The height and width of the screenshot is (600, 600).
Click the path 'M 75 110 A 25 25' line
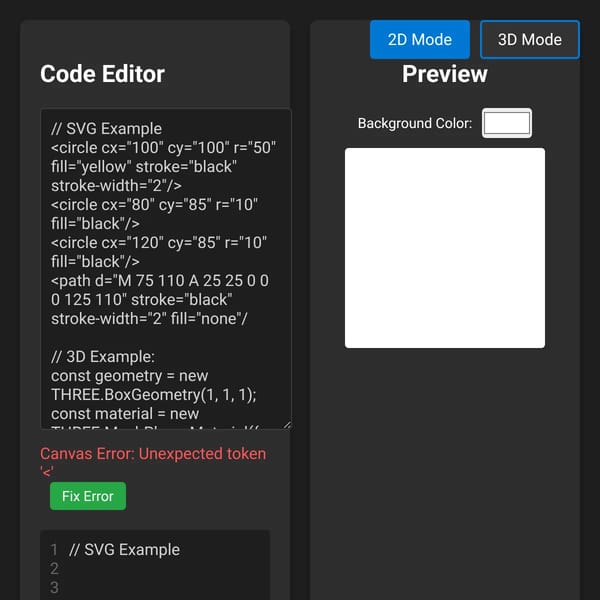(x=160, y=280)
